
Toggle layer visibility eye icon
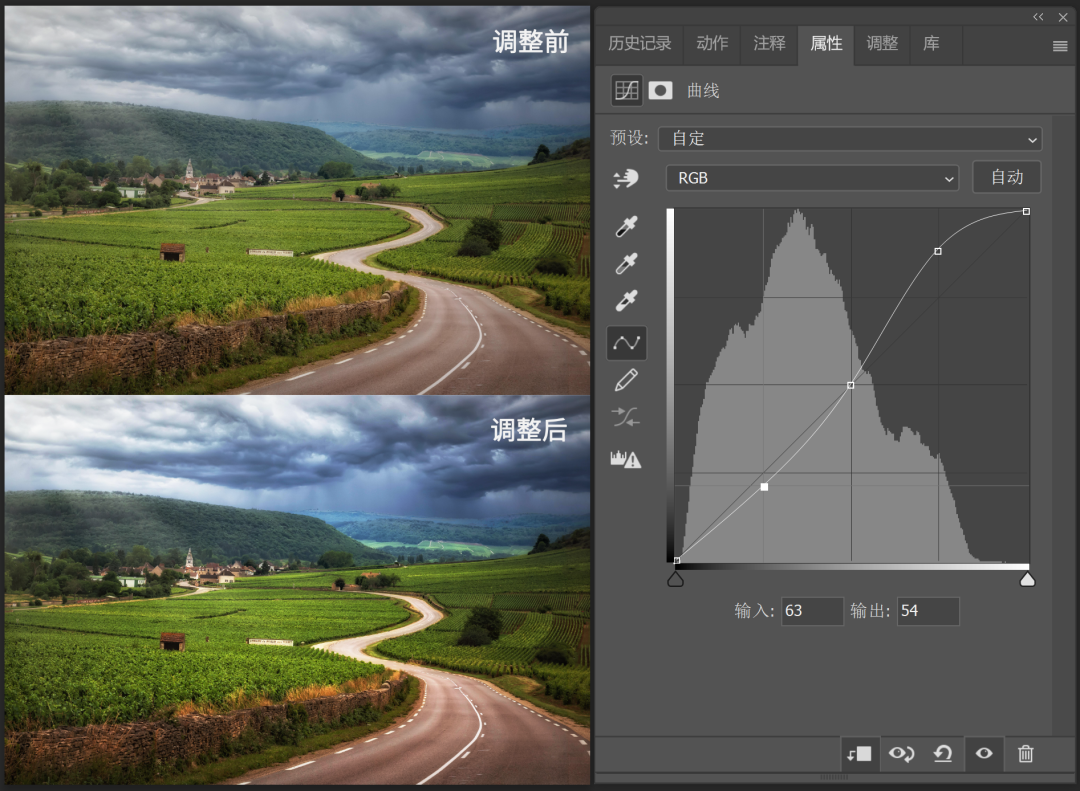coord(984,754)
